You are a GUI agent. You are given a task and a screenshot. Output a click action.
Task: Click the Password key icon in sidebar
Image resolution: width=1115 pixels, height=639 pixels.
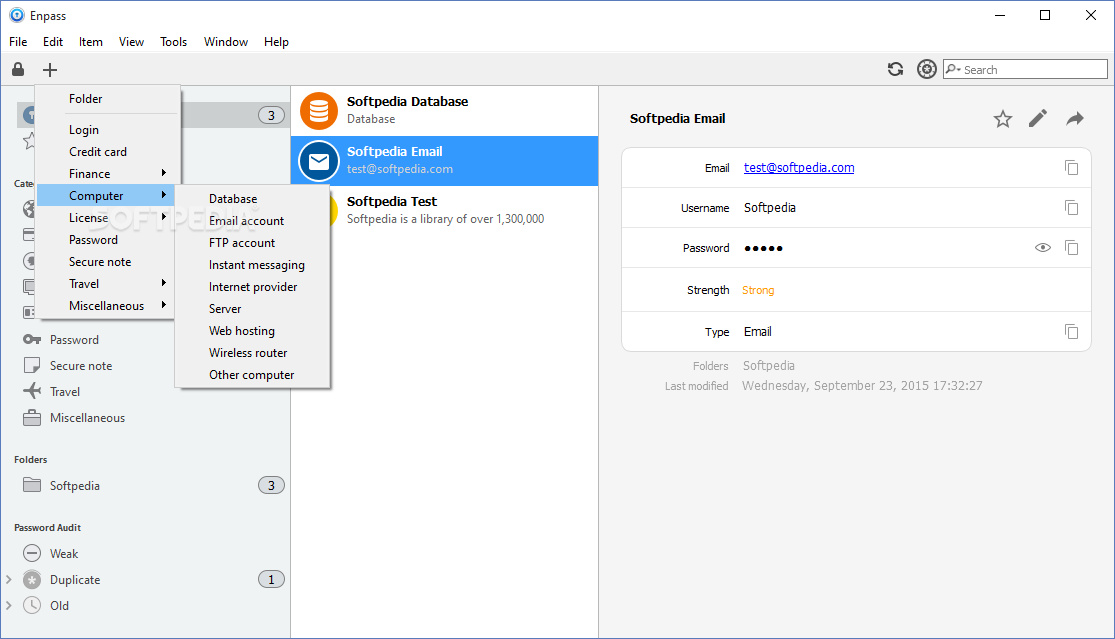pos(32,339)
